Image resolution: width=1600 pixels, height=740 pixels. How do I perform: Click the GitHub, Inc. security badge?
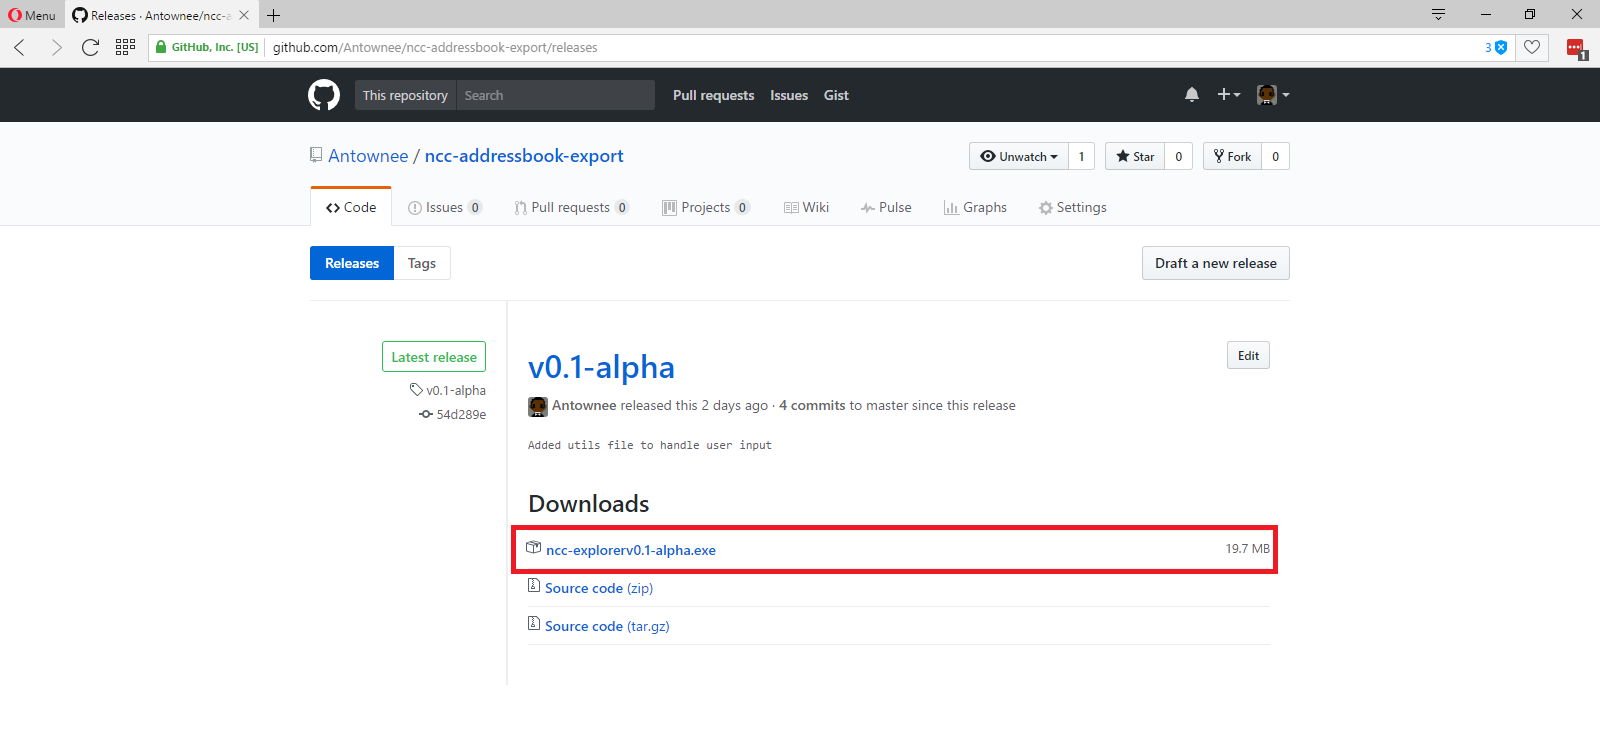coord(207,47)
